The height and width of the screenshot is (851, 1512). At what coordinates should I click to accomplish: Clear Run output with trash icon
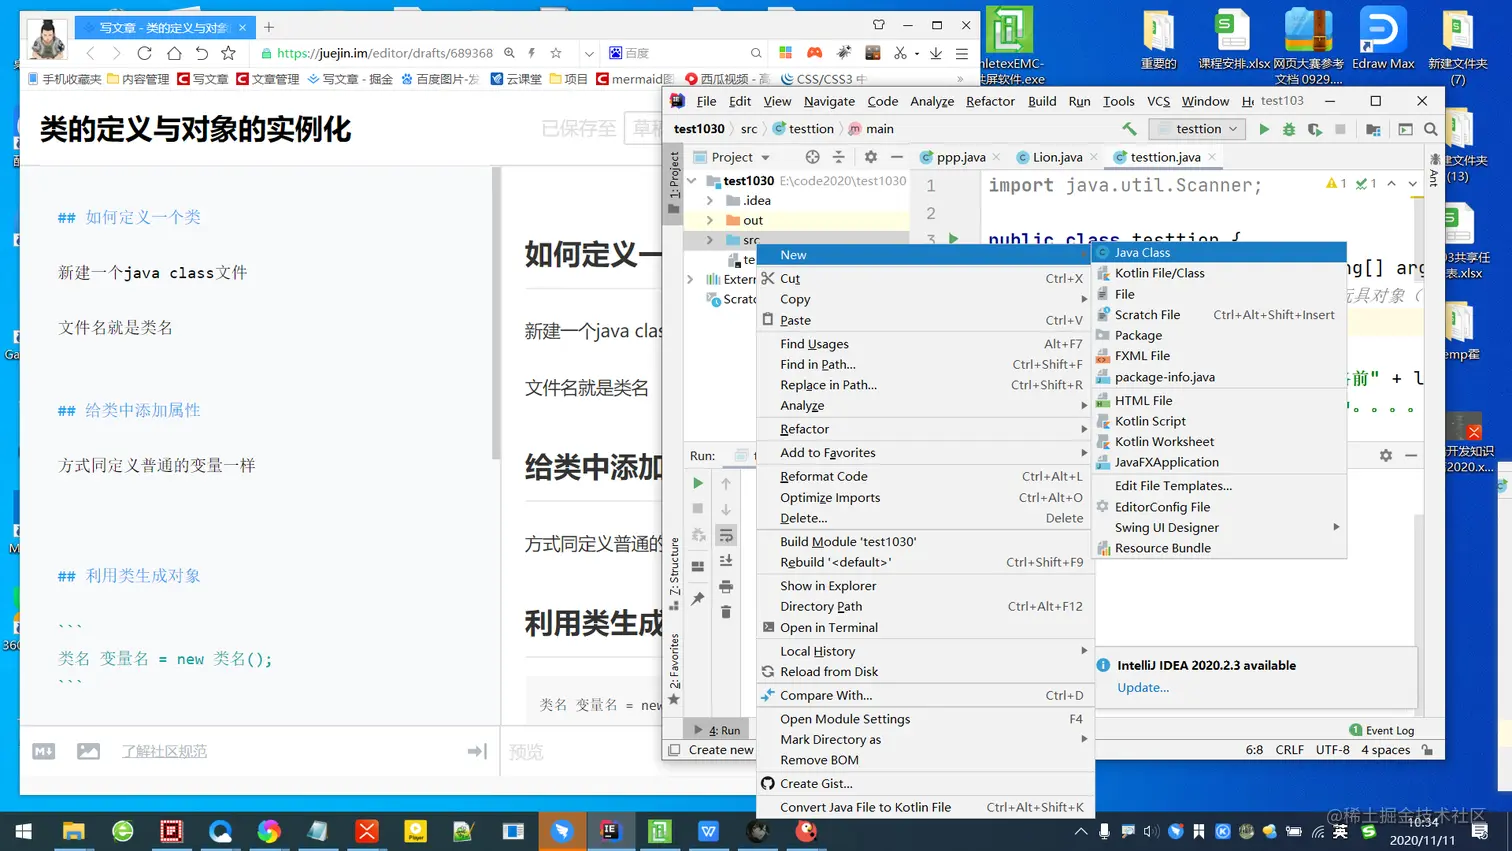[726, 612]
